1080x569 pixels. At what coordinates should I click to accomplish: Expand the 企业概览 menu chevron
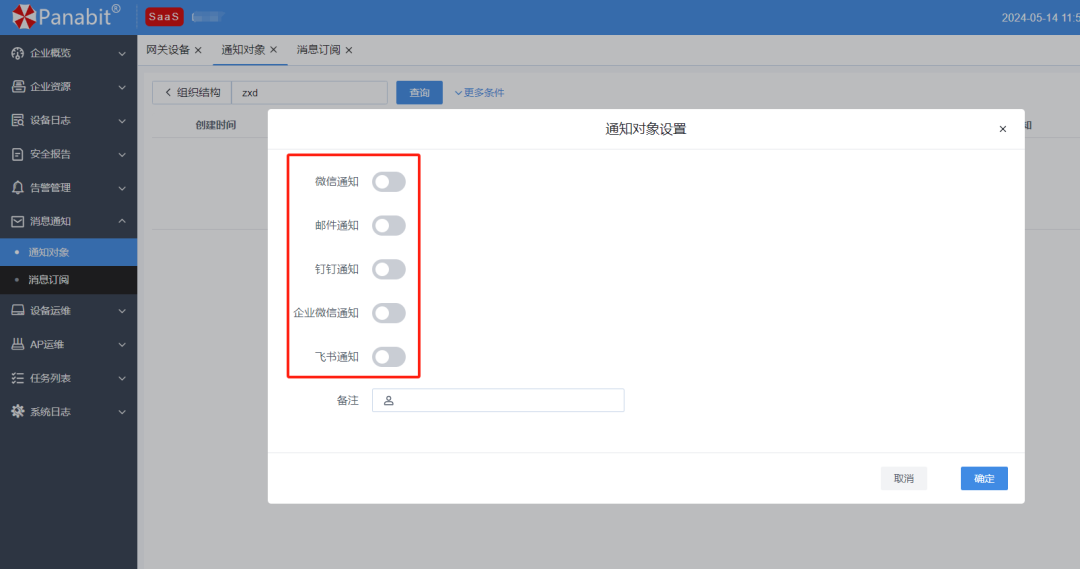[122, 54]
